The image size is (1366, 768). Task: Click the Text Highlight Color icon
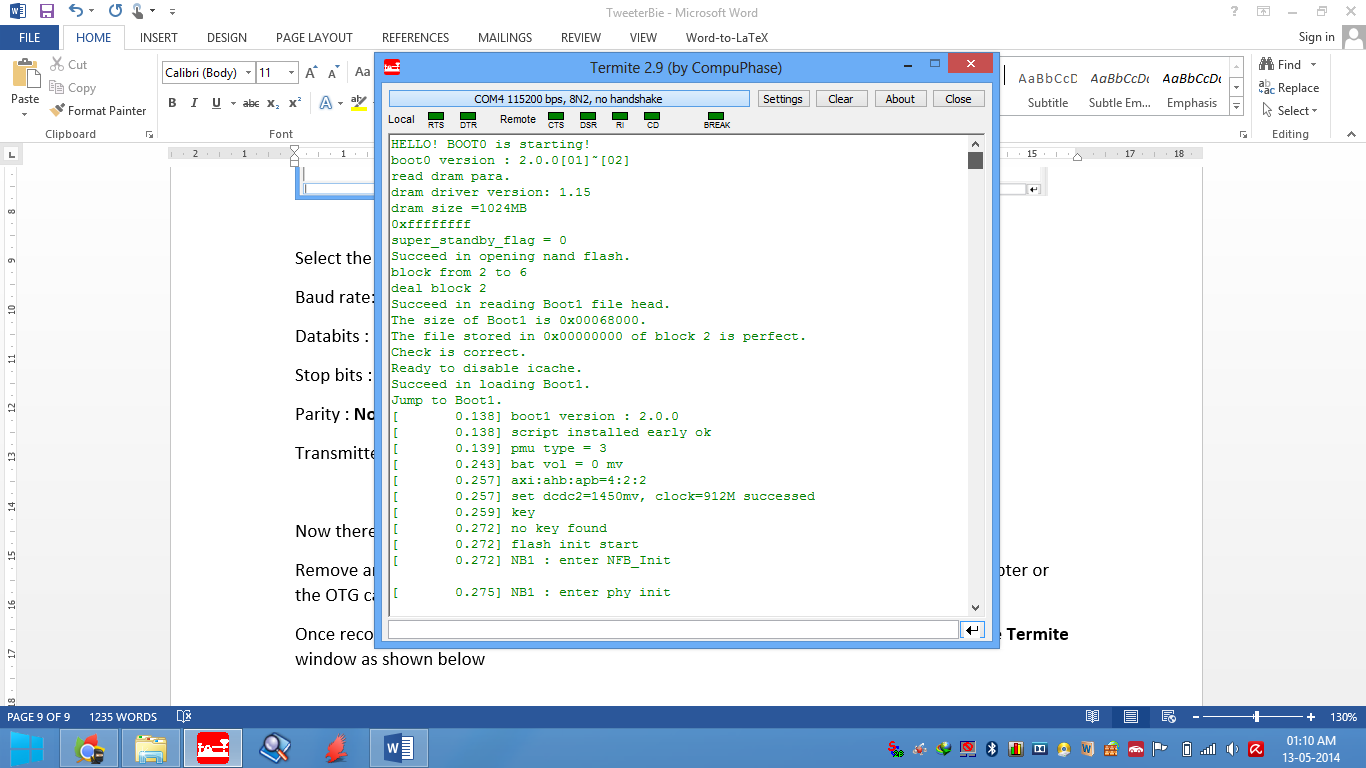click(x=359, y=103)
